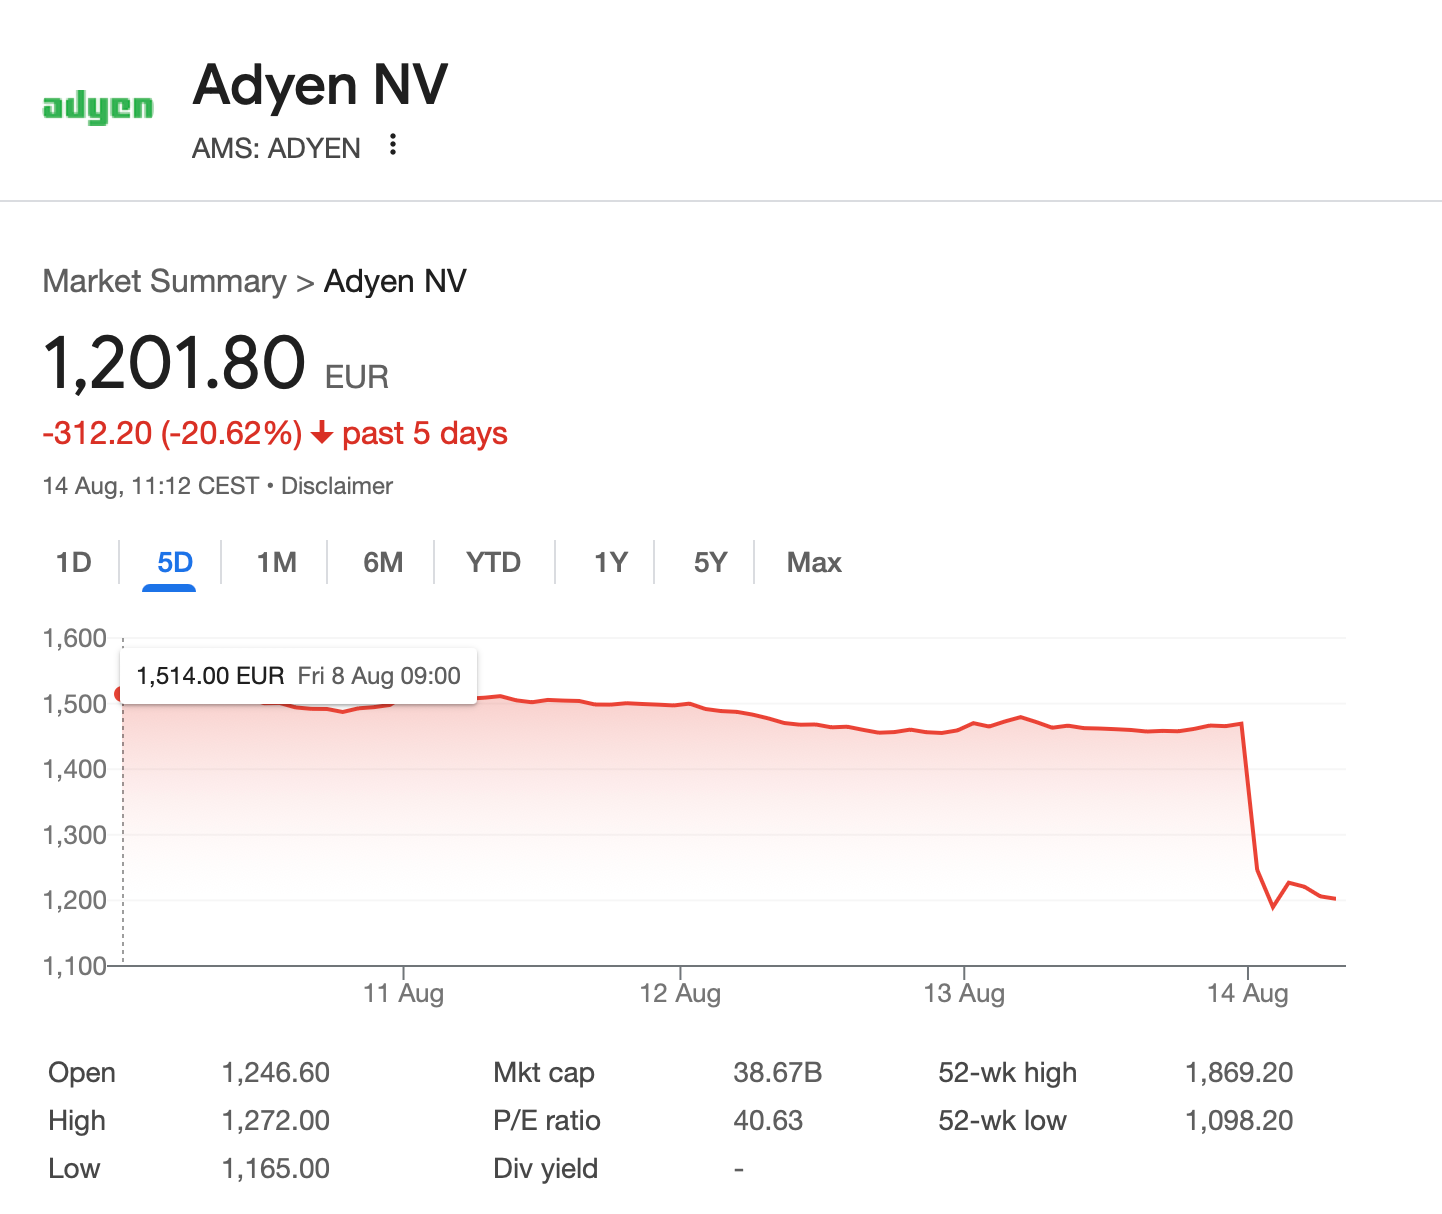Click the 1,201.80 current price
The image size is (1442, 1214).
(x=174, y=363)
